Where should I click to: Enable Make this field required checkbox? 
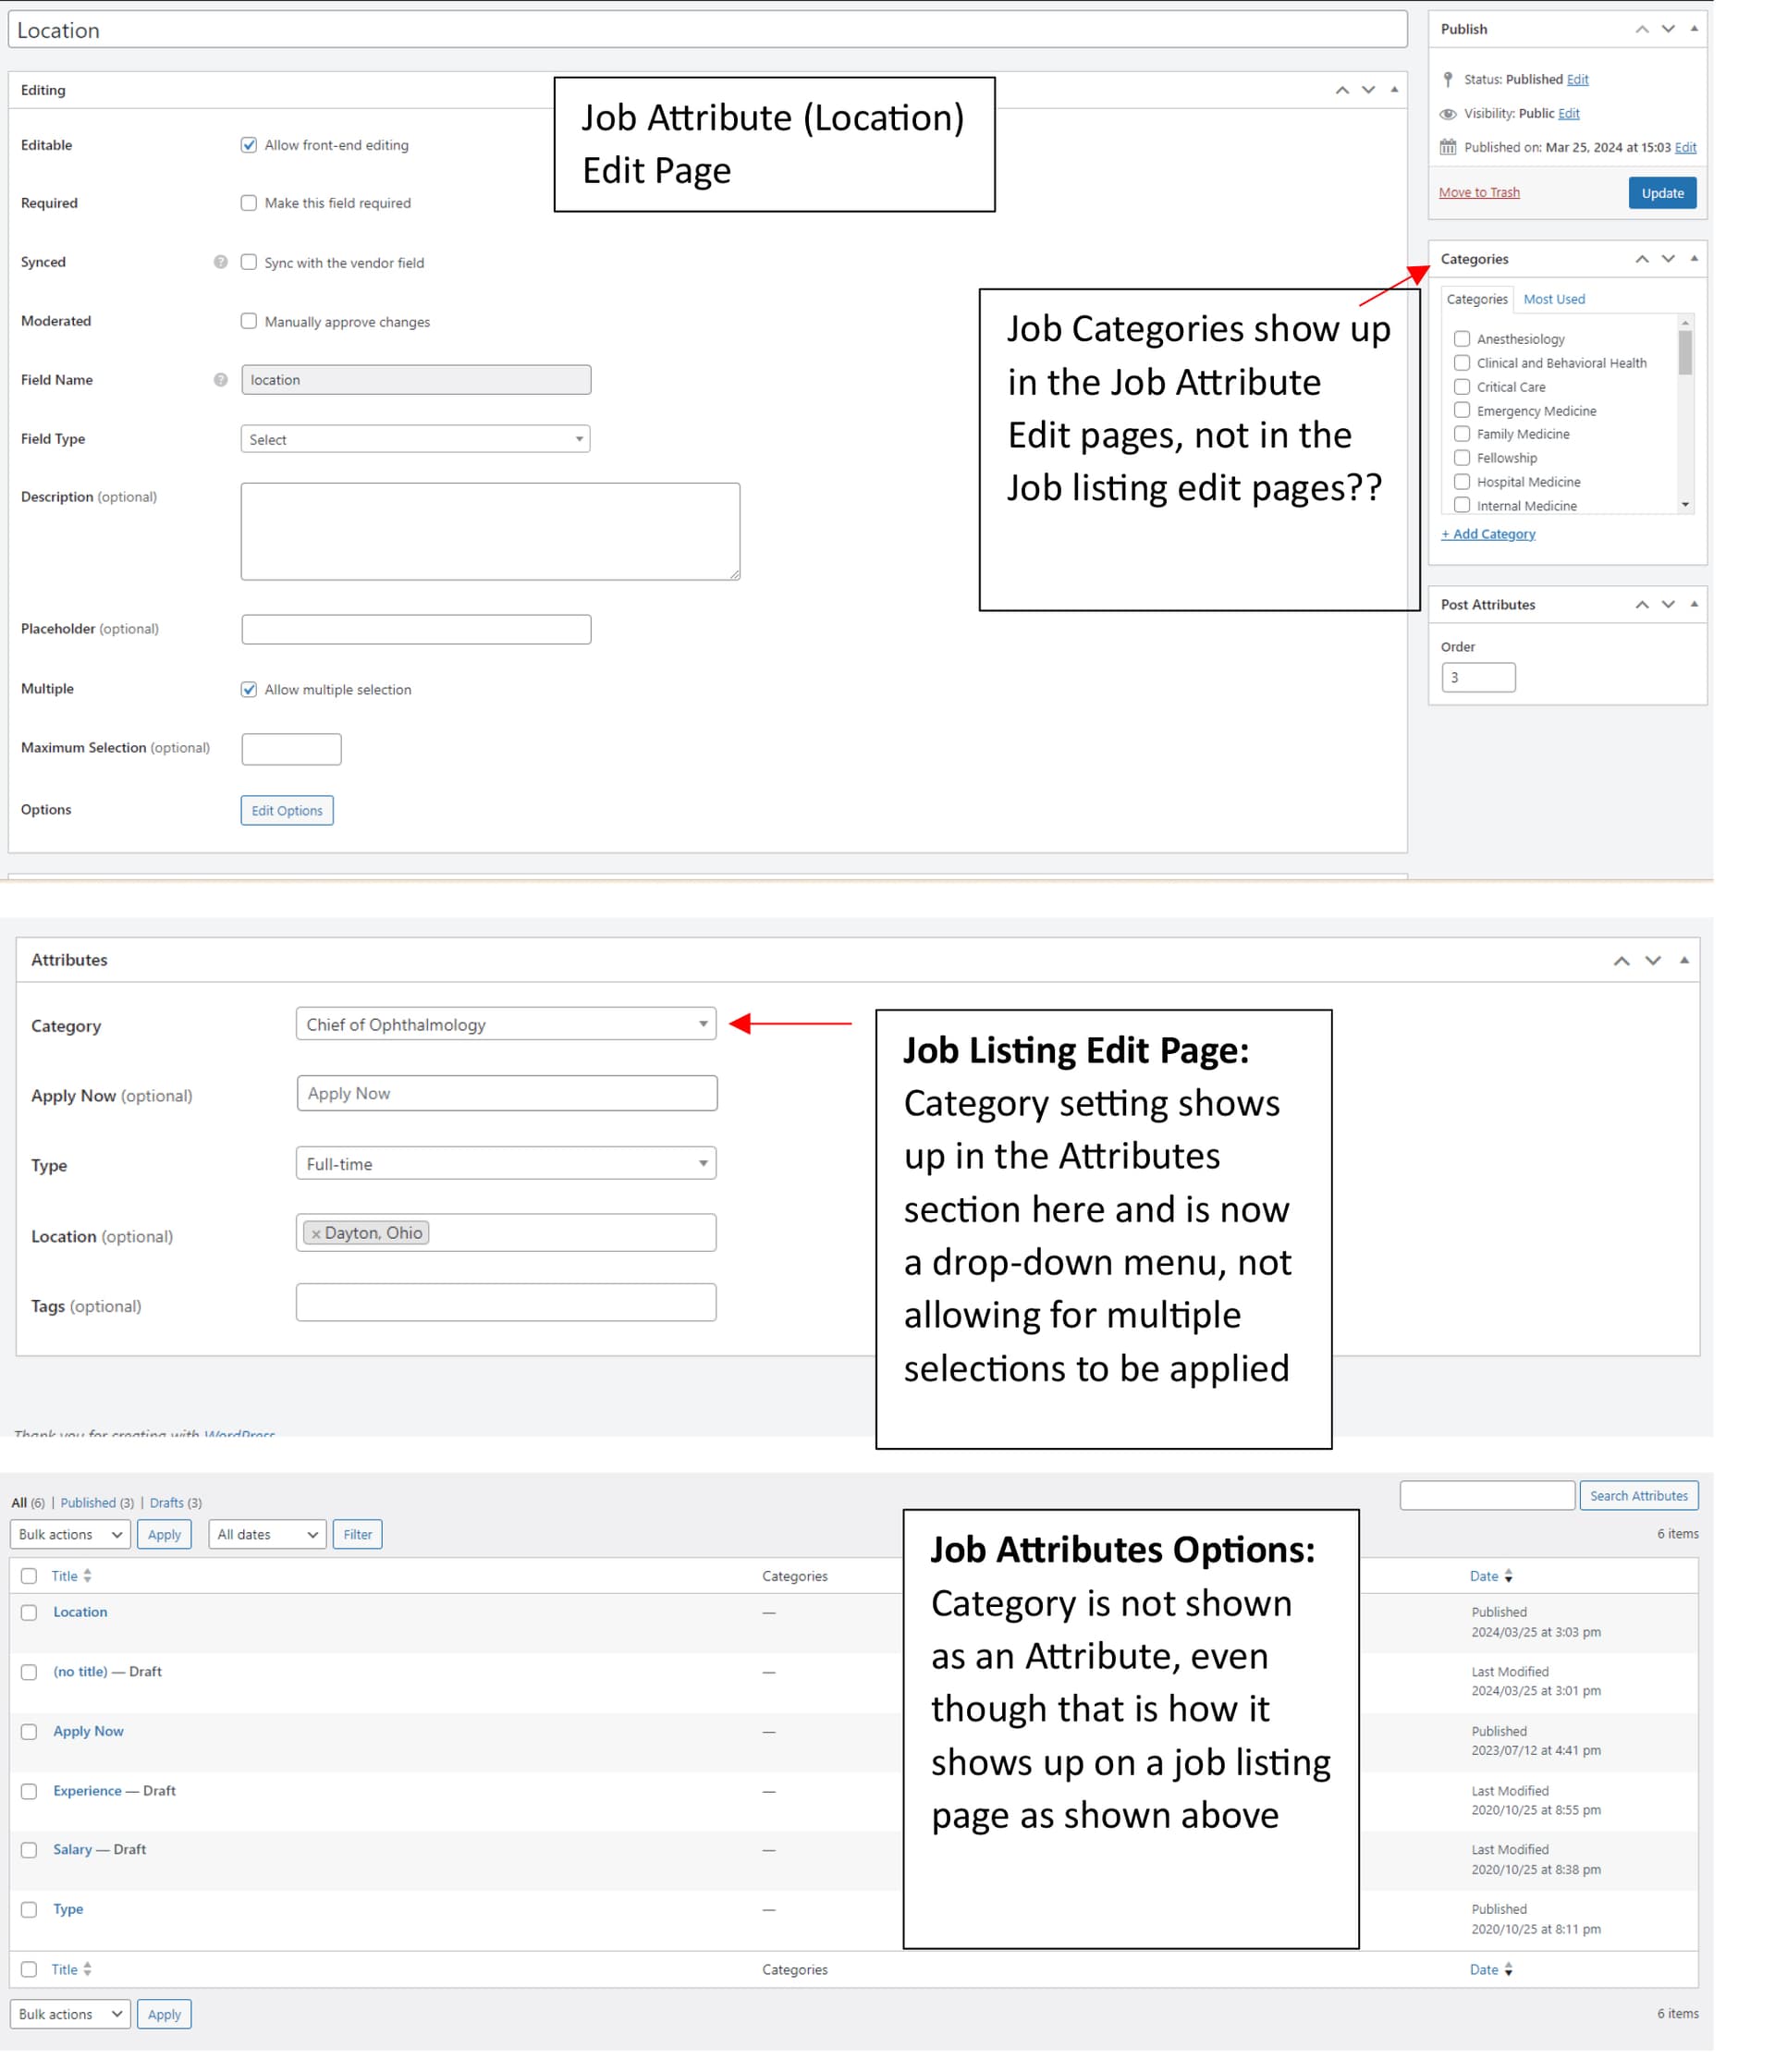point(249,204)
